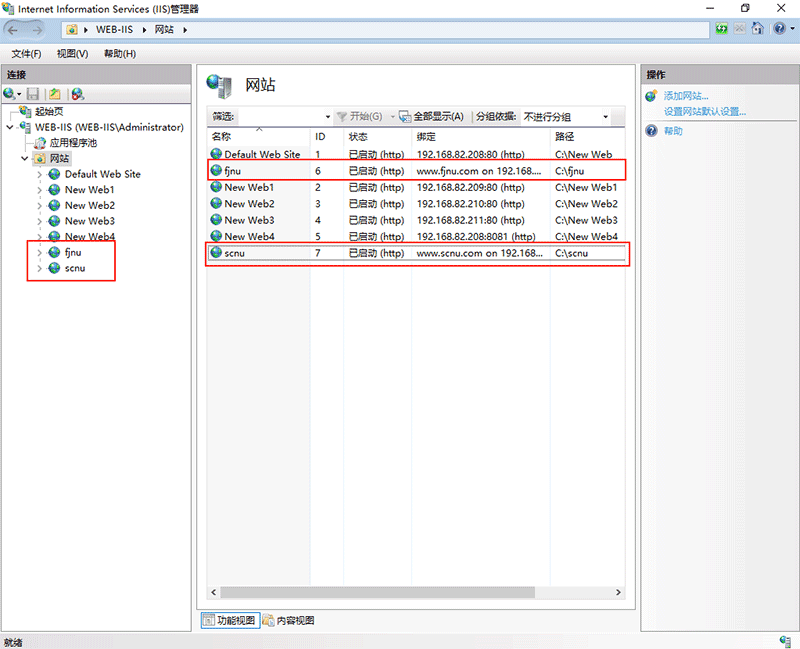This screenshot has height=649, width=800.
Task: Click 设置网站默认设置... link
Action: pos(704,112)
